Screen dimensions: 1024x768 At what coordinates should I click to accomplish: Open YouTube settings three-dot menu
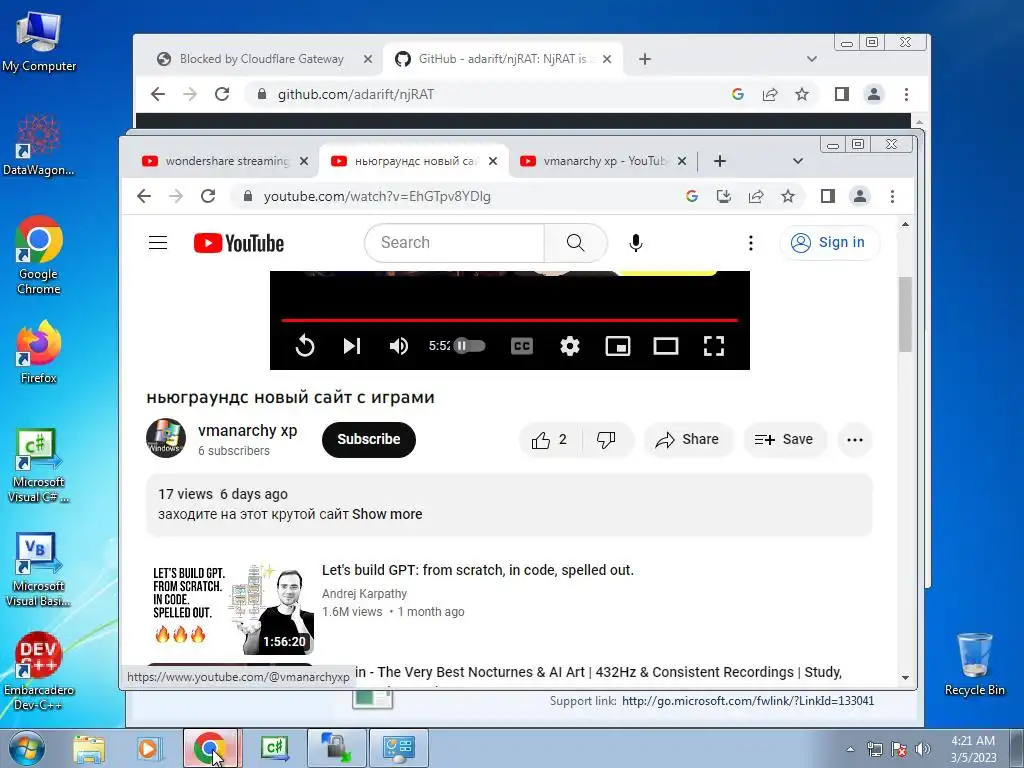pos(750,243)
